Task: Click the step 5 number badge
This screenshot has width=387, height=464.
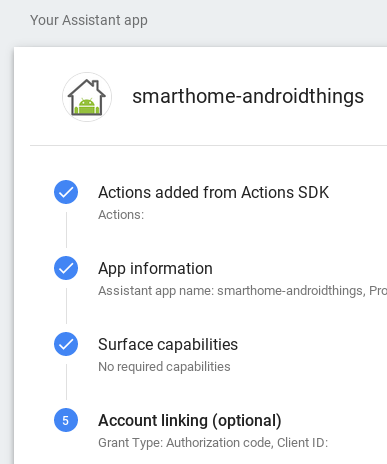Action: tap(66, 420)
